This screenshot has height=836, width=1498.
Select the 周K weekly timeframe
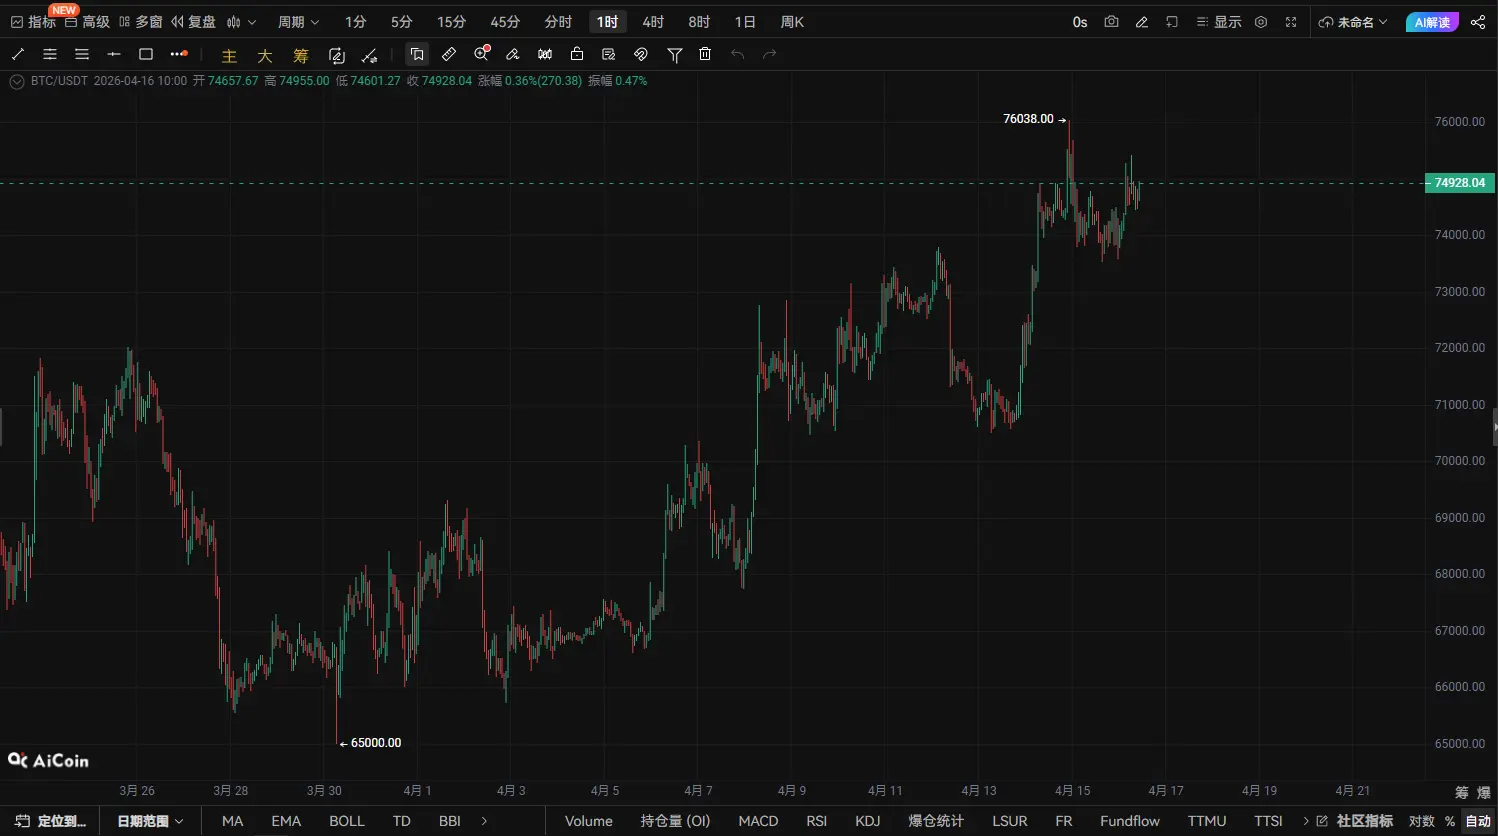point(792,22)
